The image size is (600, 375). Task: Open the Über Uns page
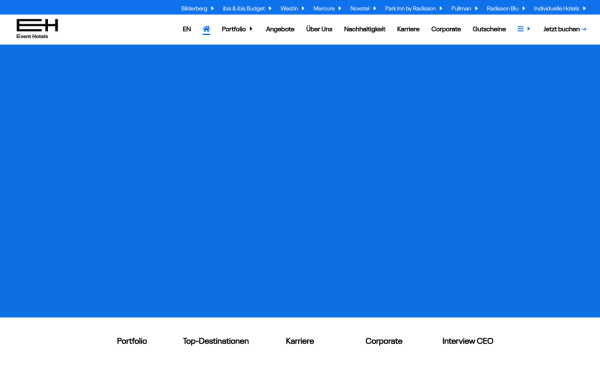319,29
